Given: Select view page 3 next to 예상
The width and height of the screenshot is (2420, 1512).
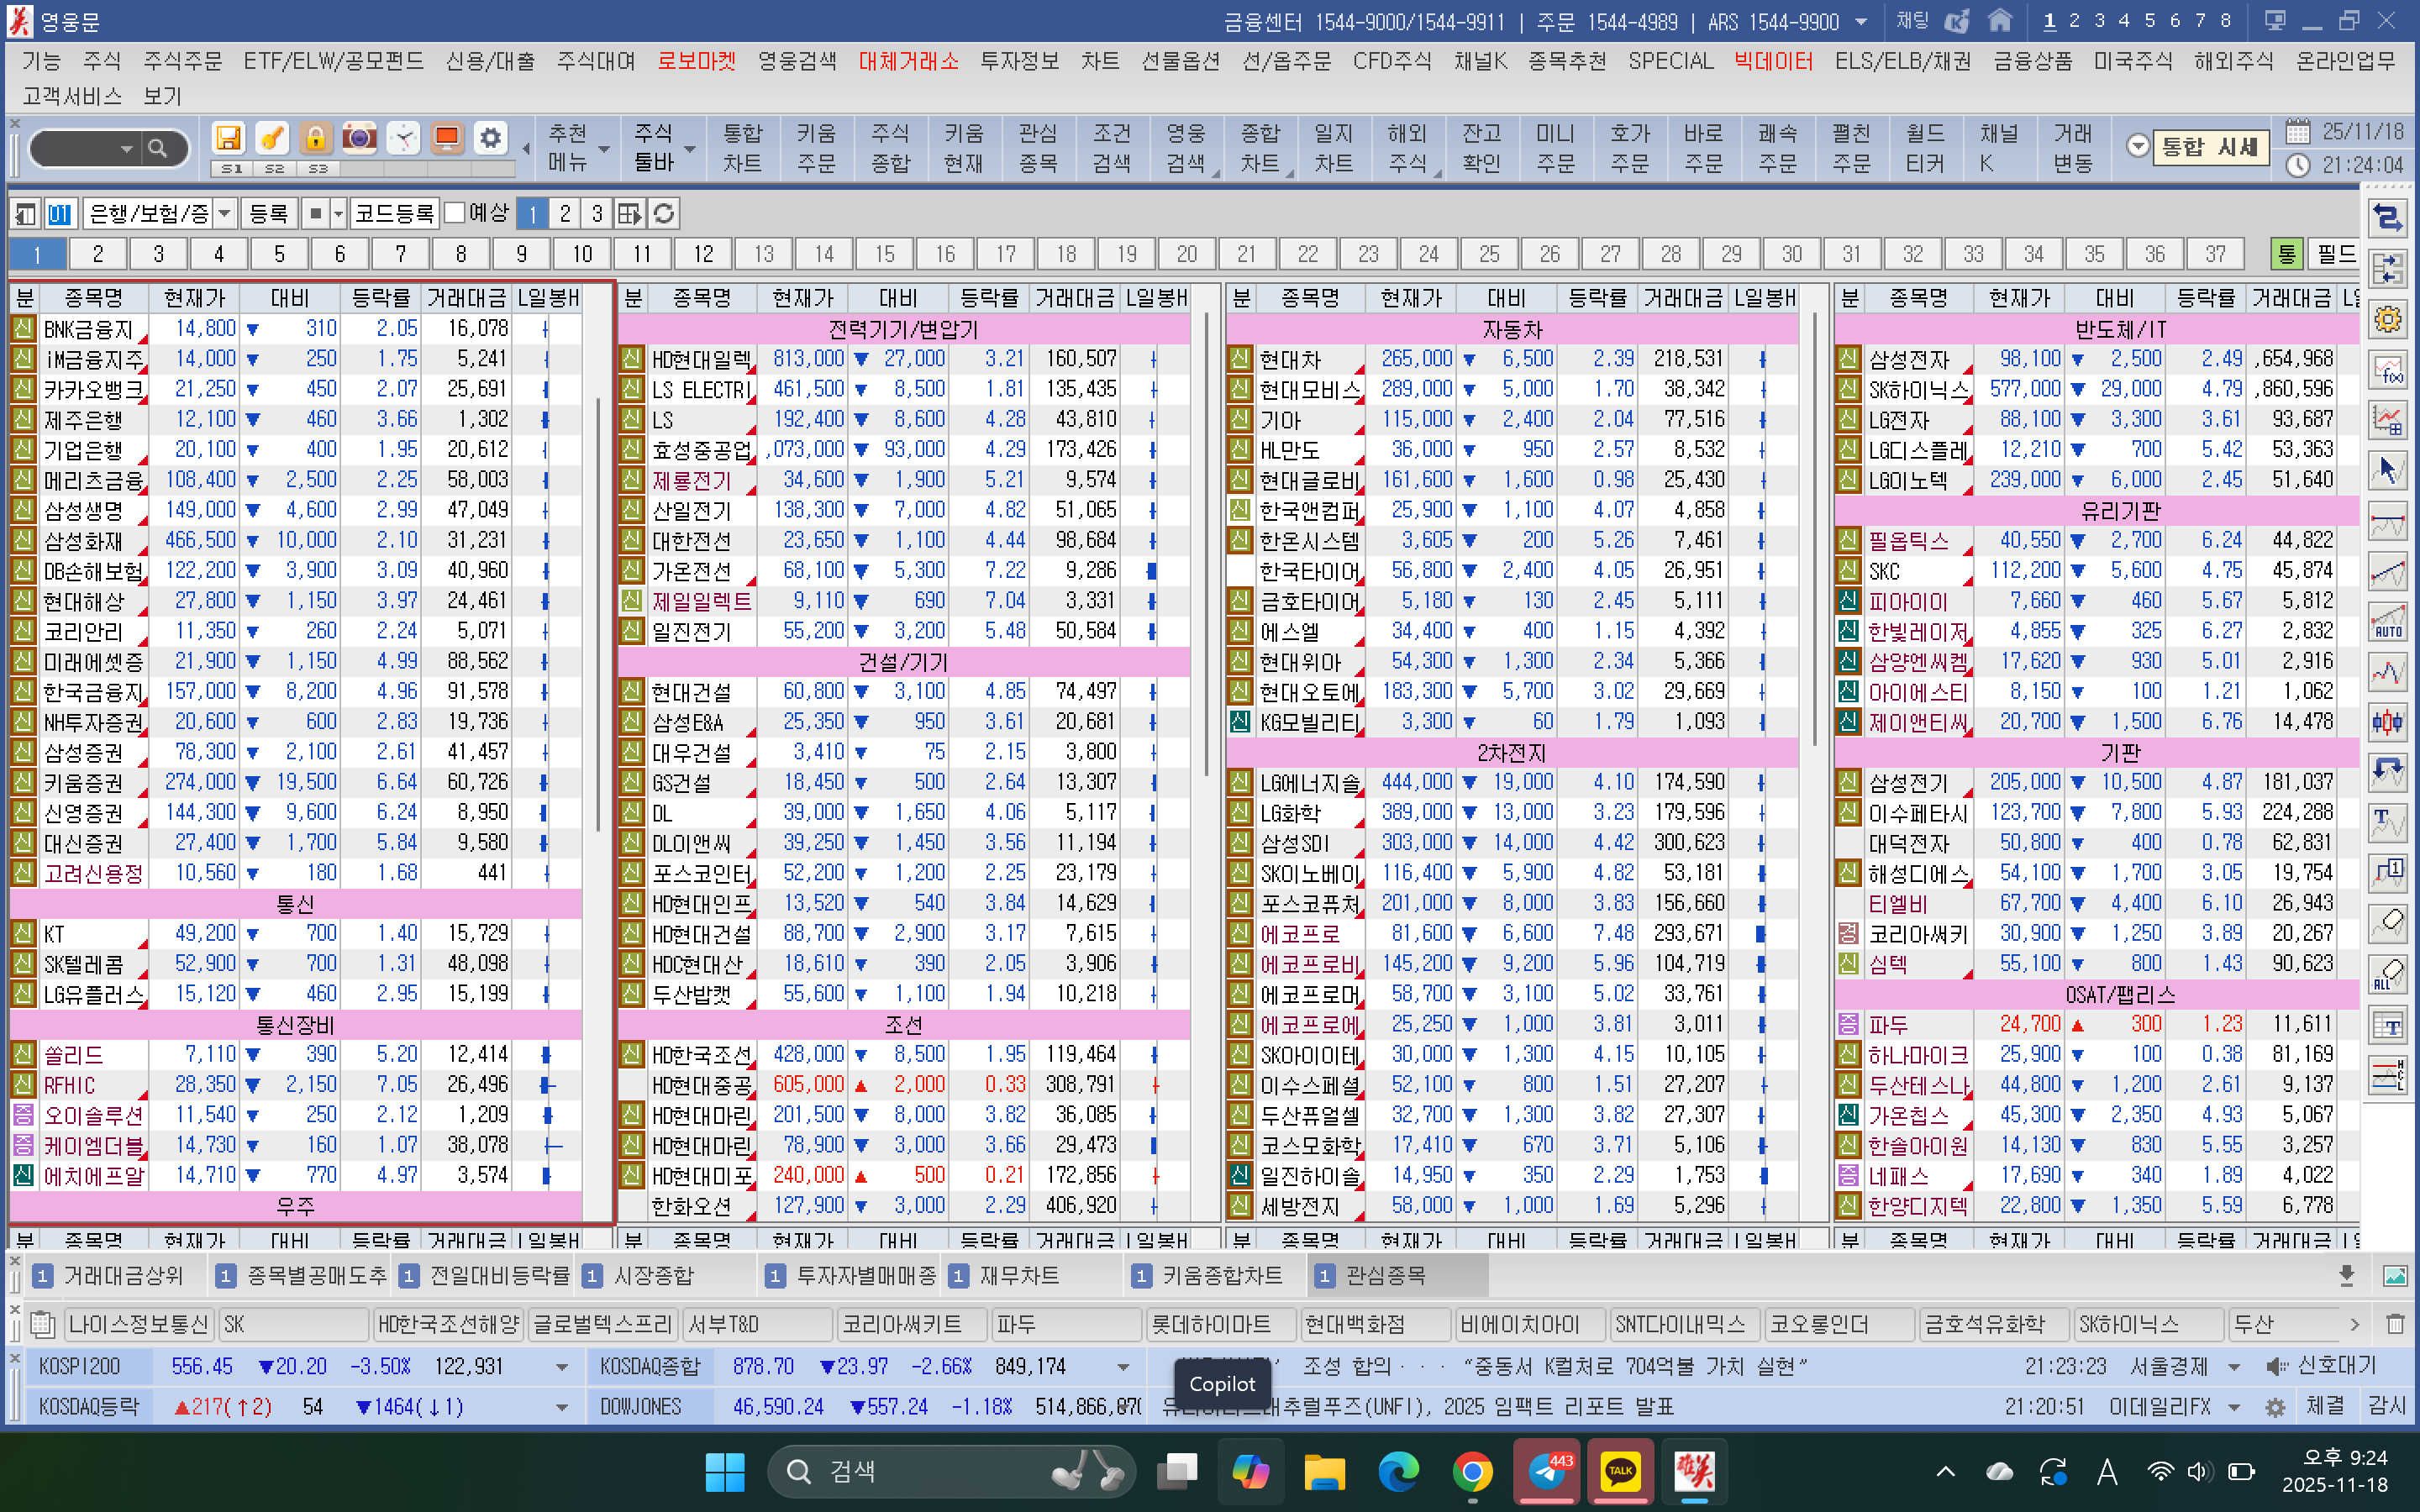Looking at the screenshot, I should click(597, 213).
